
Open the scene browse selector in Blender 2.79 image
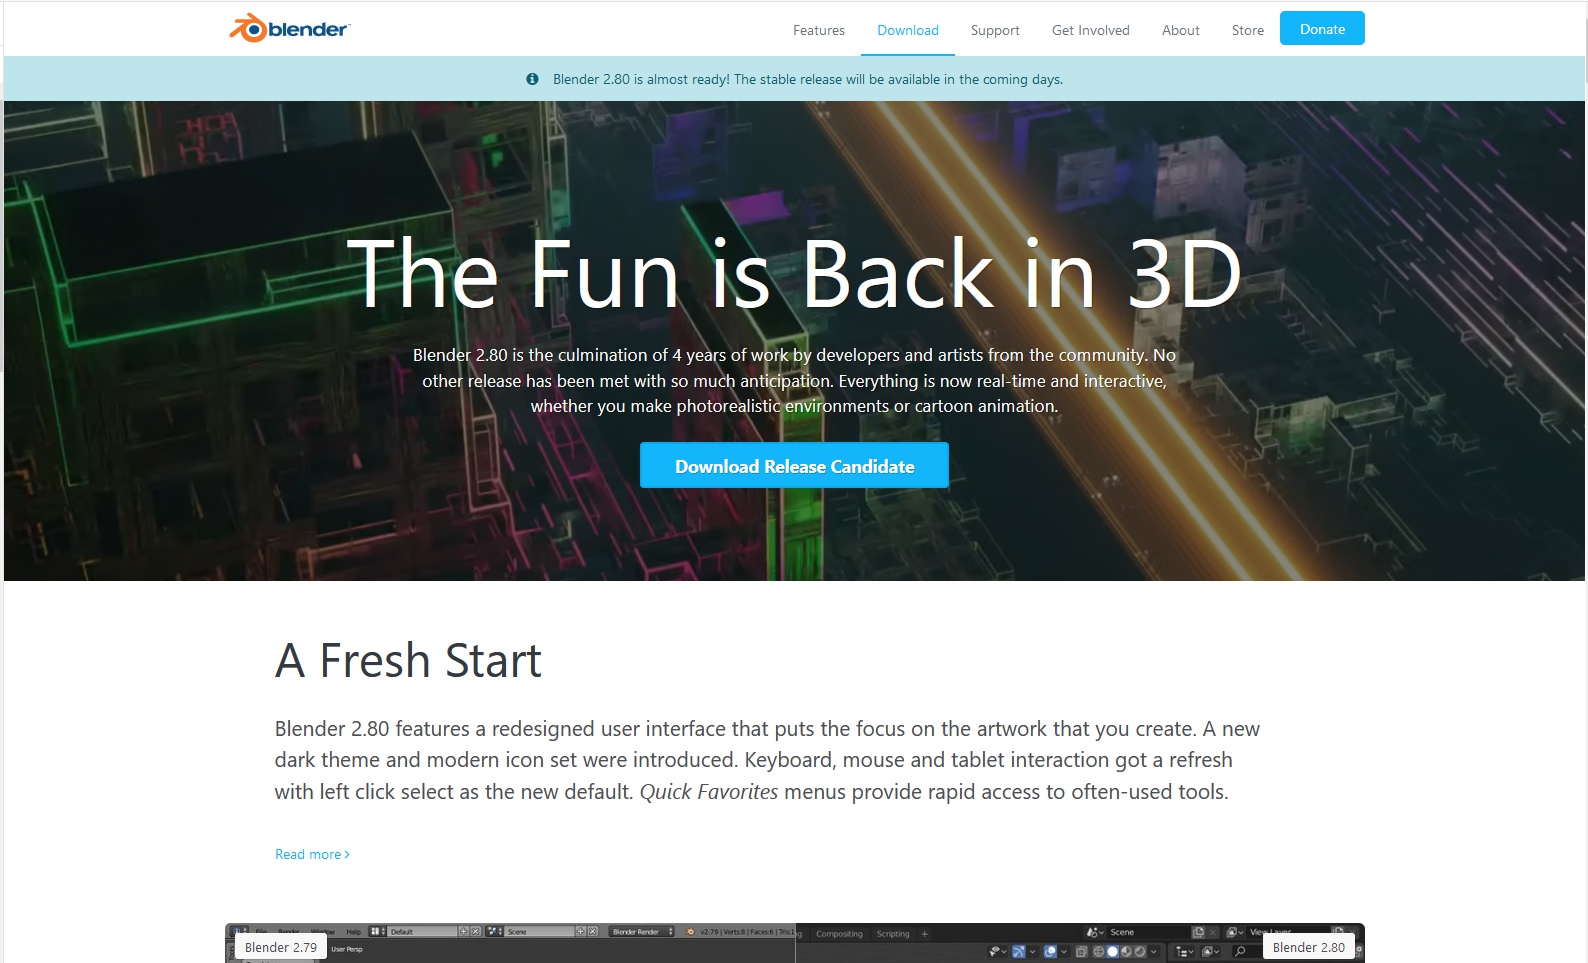coord(494,931)
